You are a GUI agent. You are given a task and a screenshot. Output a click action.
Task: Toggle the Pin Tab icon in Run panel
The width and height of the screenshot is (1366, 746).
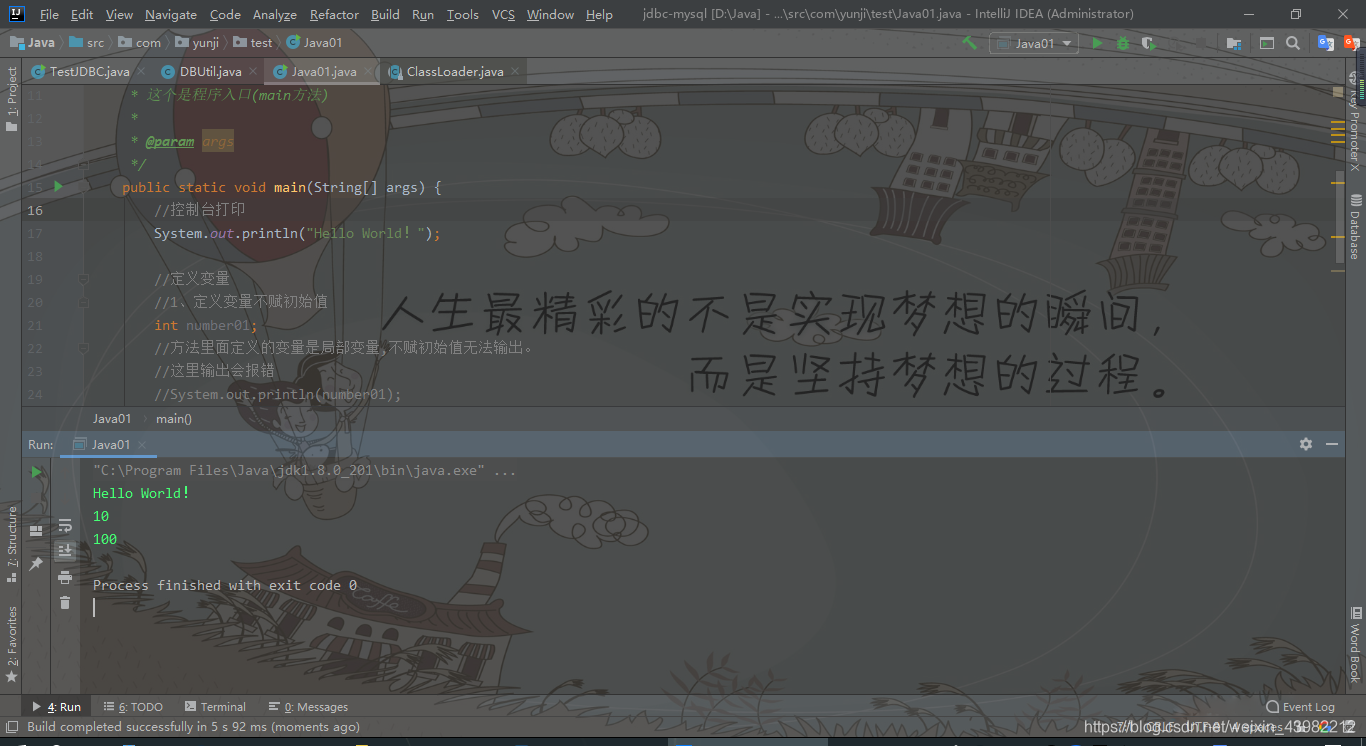coord(37,564)
